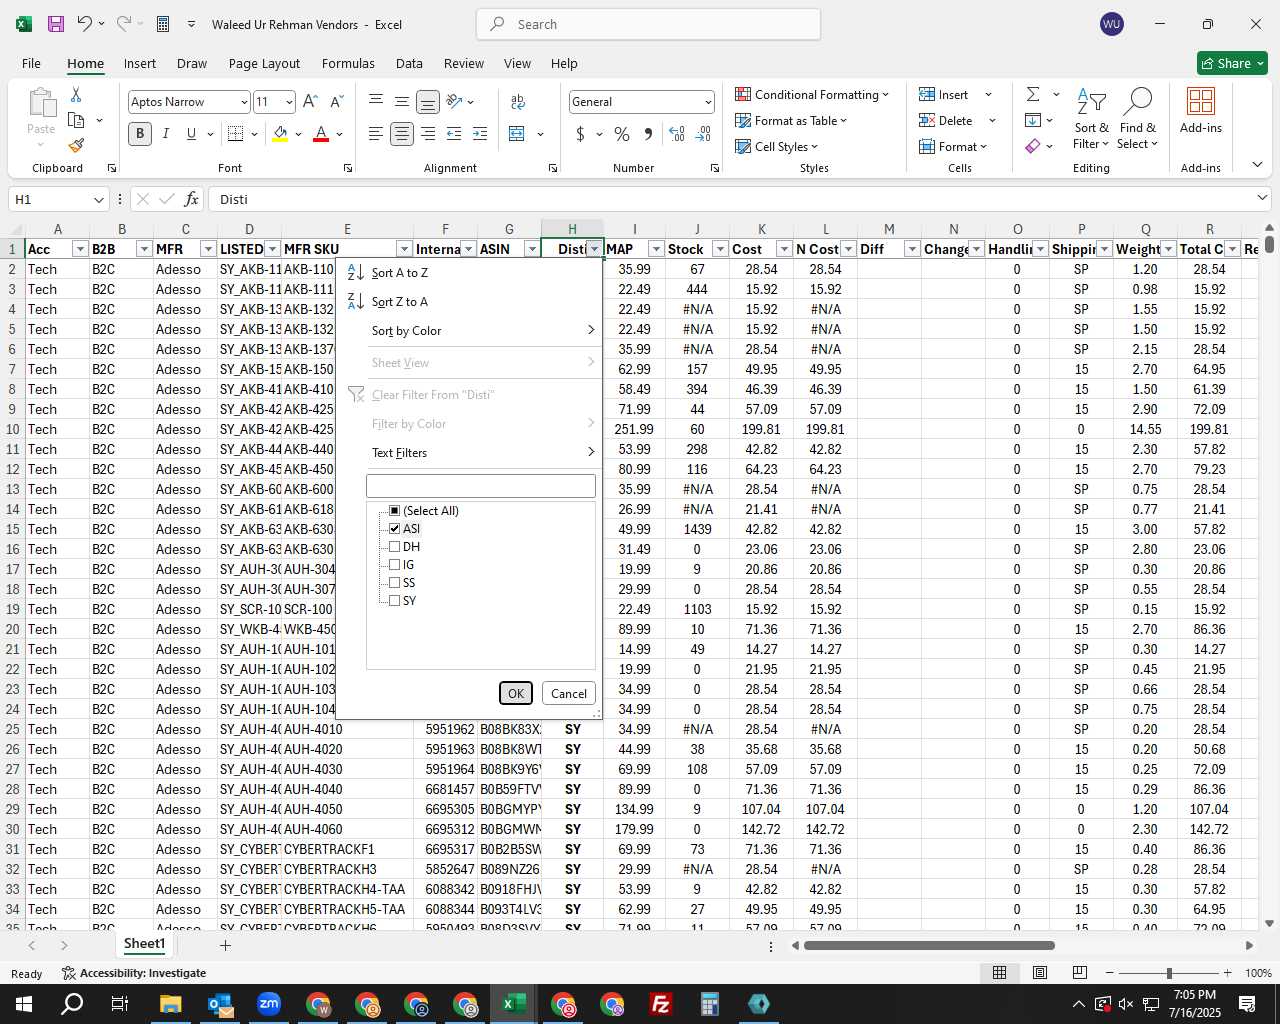Click Cancel in filter menu

[x=569, y=693]
